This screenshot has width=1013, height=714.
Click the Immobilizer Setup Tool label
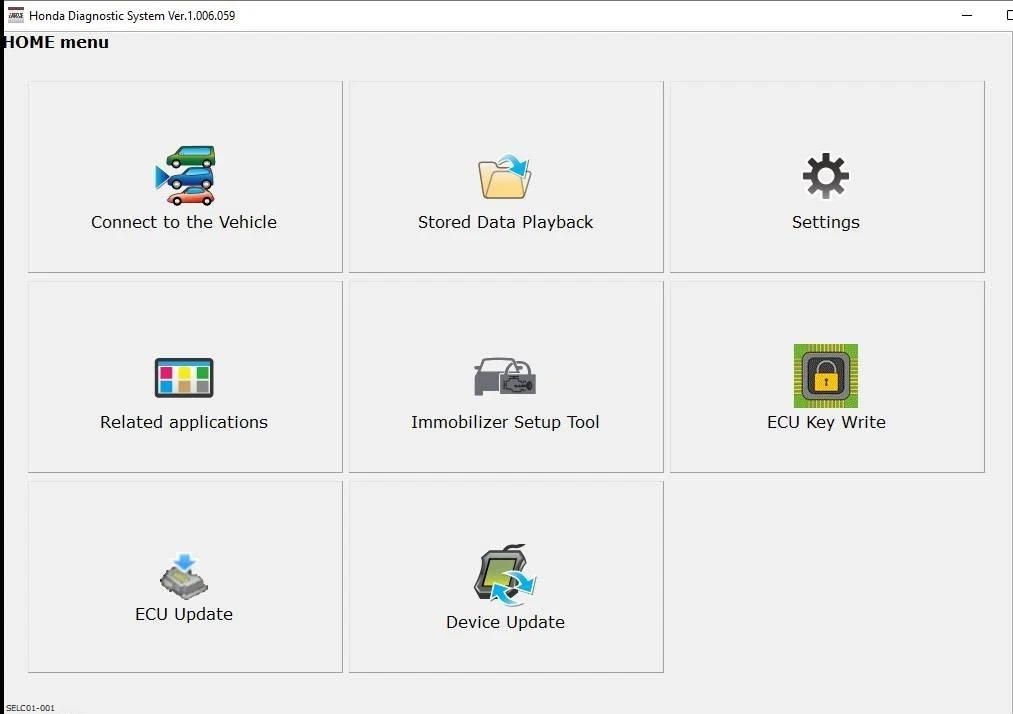(505, 422)
